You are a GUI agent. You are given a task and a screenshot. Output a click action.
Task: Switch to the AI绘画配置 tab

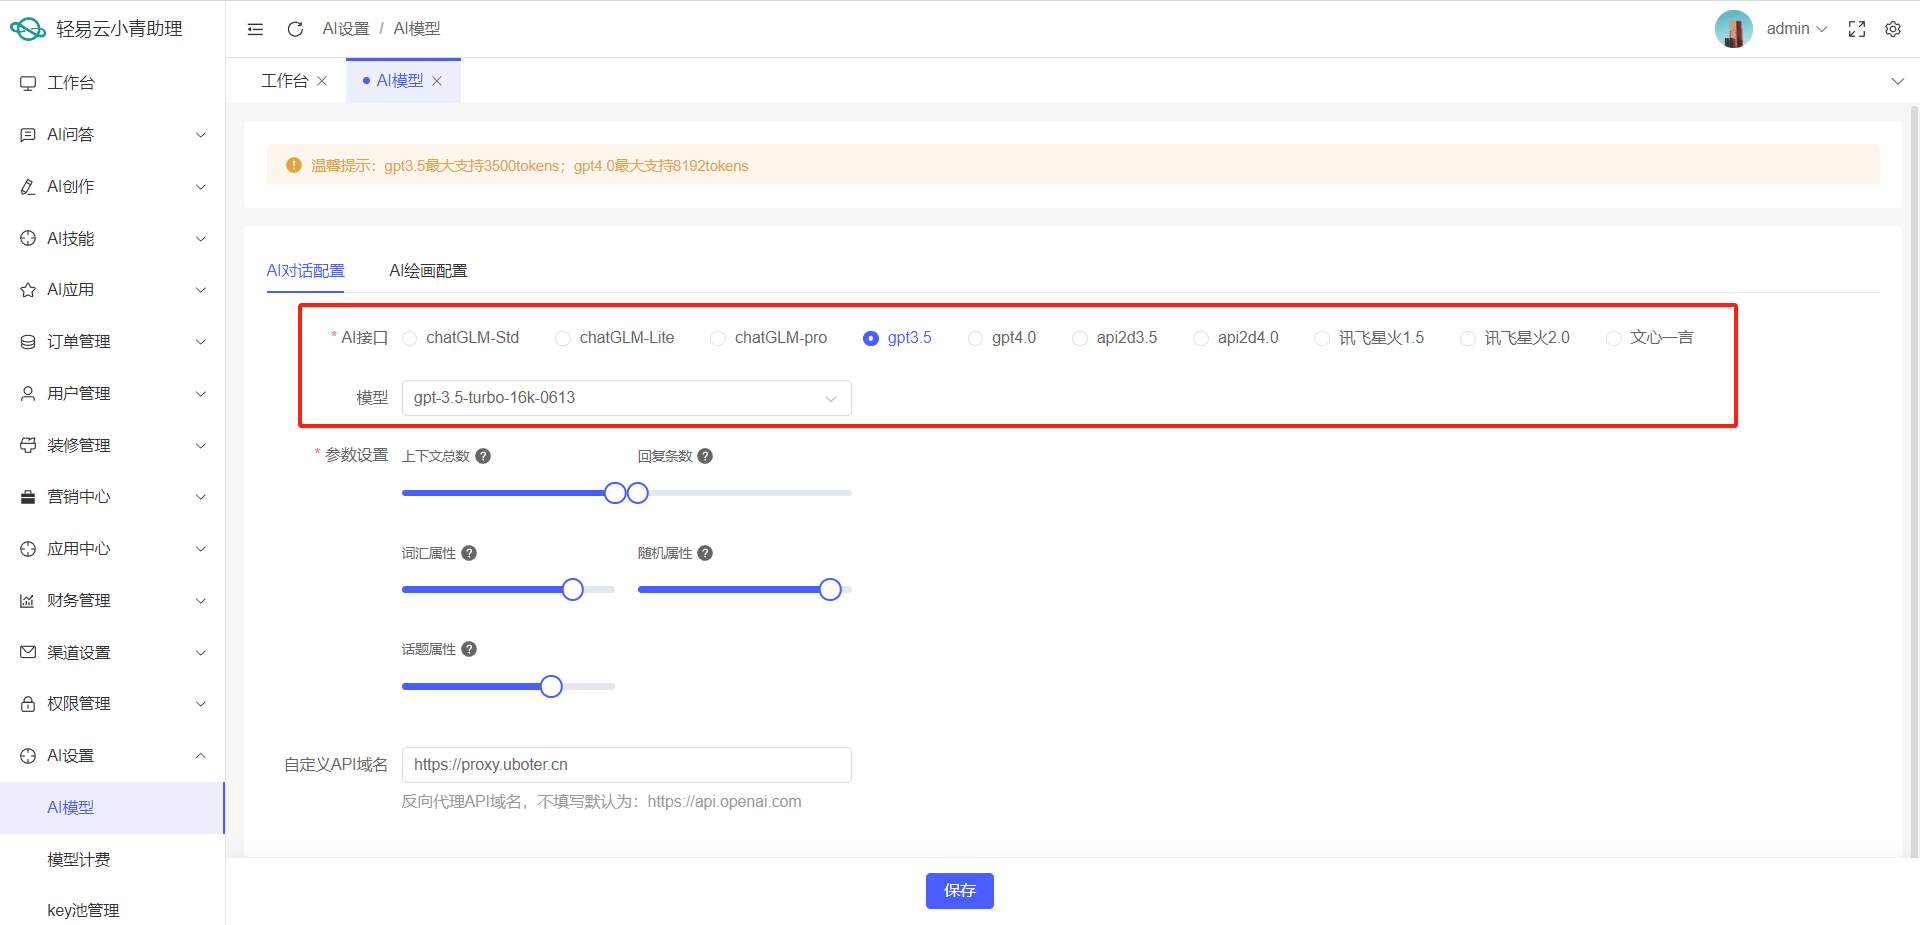428,271
